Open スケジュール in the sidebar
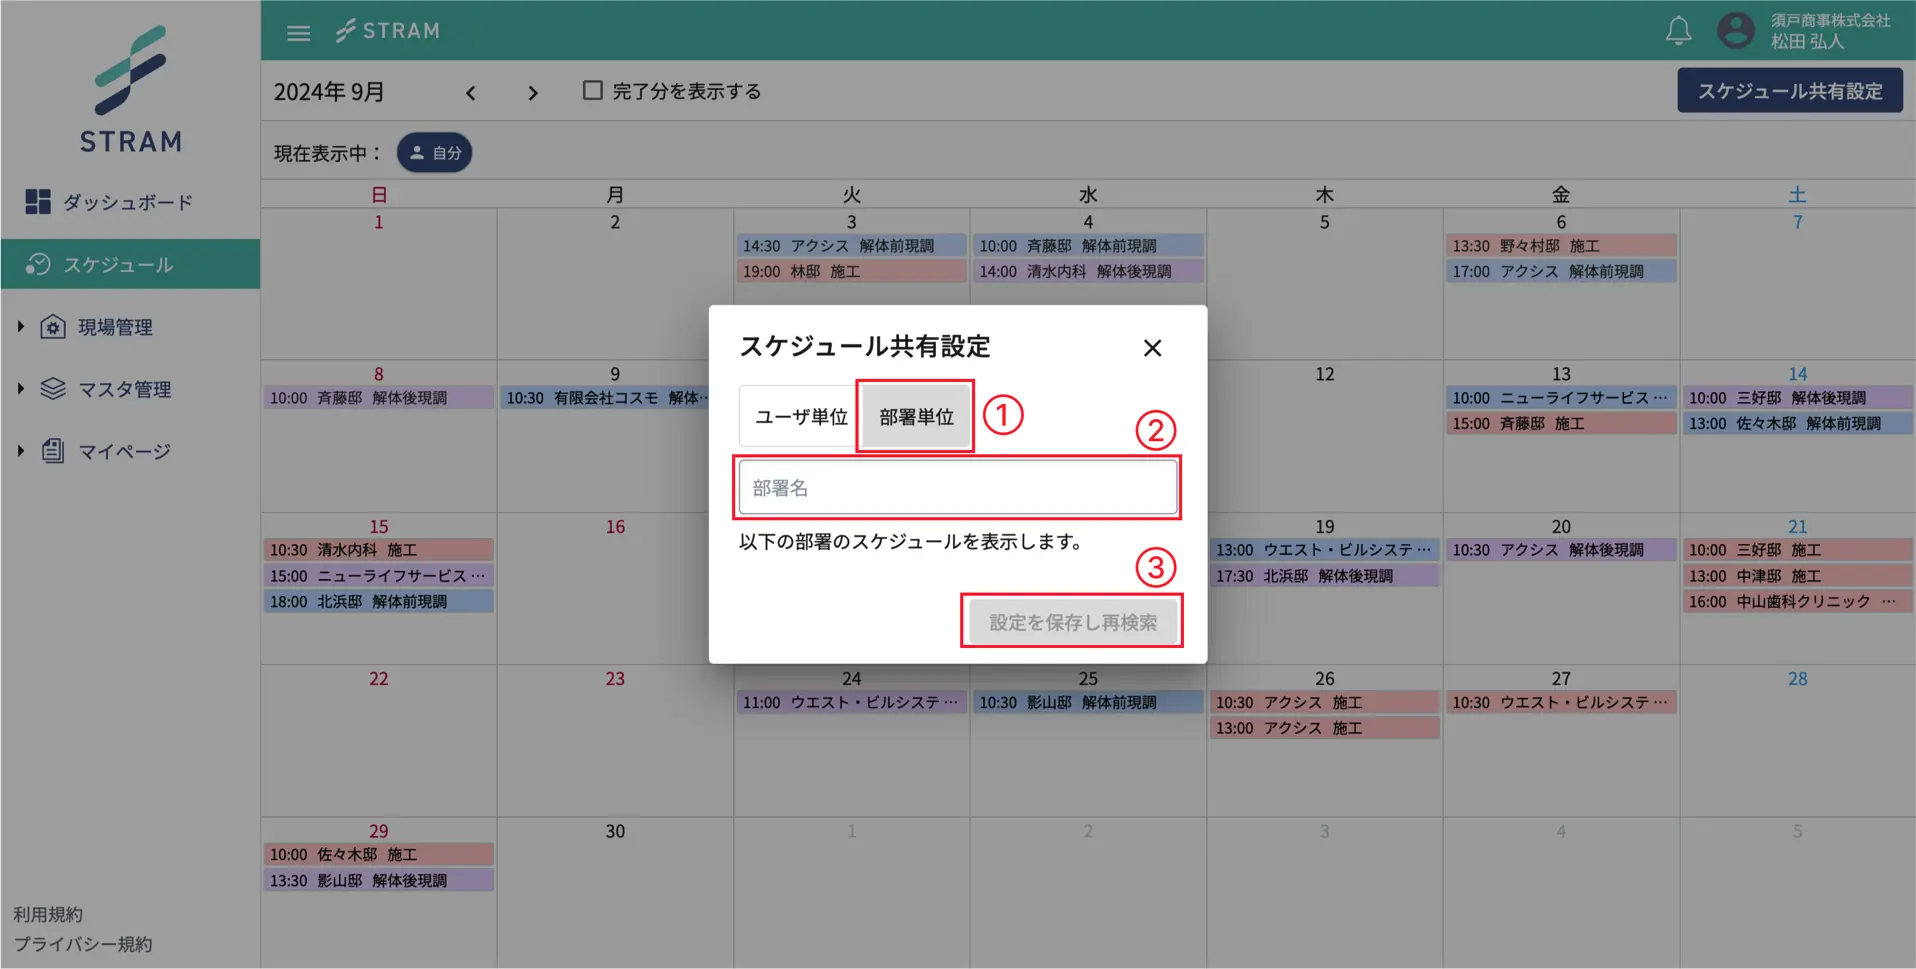1916x969 pixels. [x=118, y=265]
